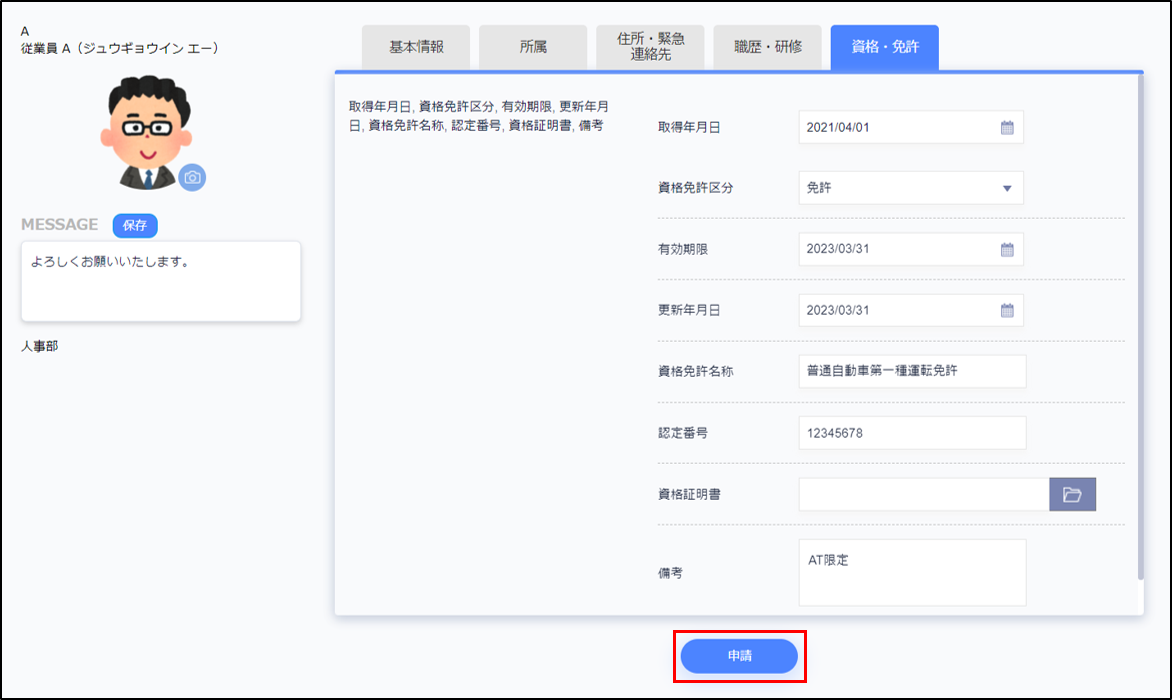This screenshot has width=1172, height=700.
Task: Expand the 資格免許区分 dropdown
Action: tap(1006, 188)
